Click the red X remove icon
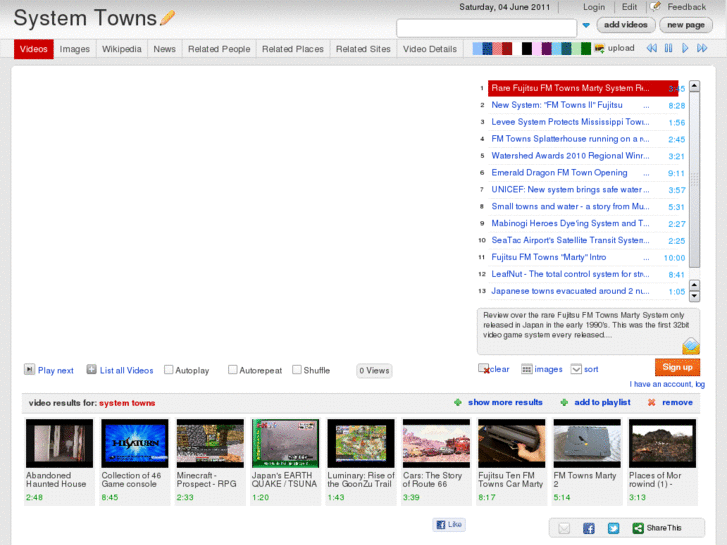Image resolution: width=727 pixels, height=545 pixels. click(651, 402)
